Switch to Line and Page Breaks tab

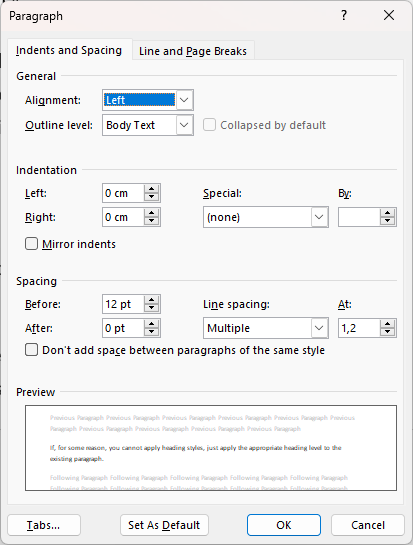pyautogui.click(x=193, y=51)
